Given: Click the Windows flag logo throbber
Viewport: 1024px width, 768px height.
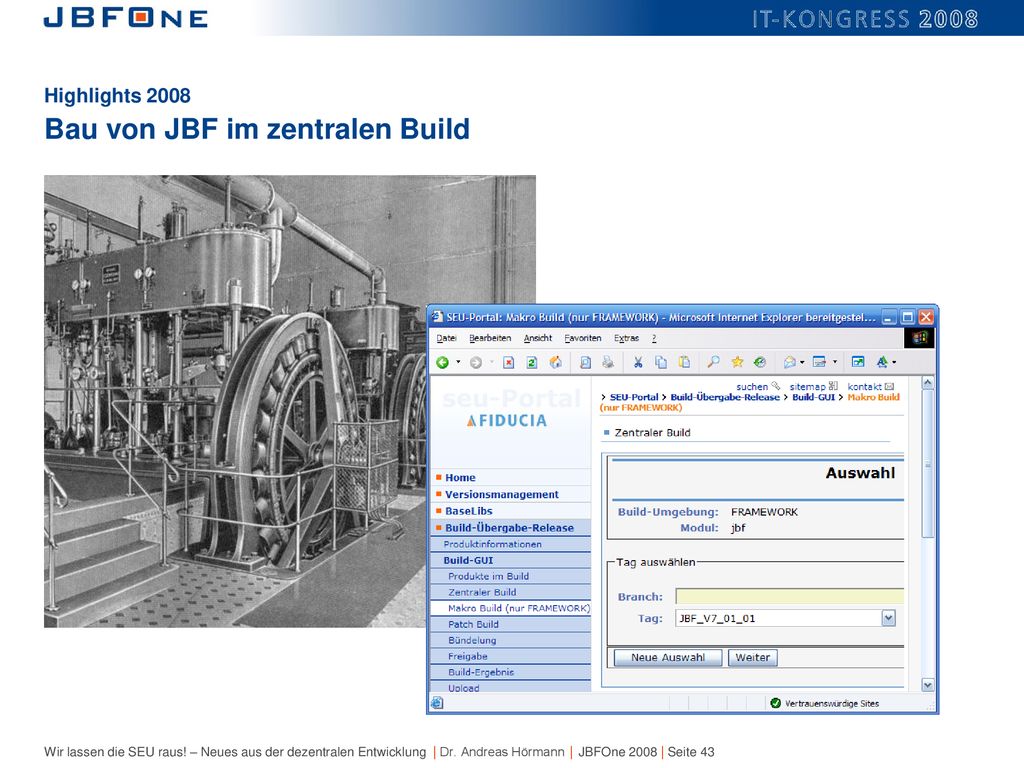Looking at the screenshot, I should pyautogui.click(x=920, y=338).
